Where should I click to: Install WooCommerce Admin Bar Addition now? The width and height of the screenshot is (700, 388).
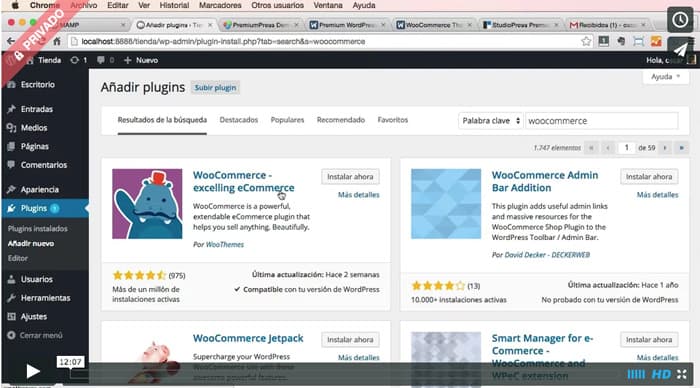pos(649,177)
